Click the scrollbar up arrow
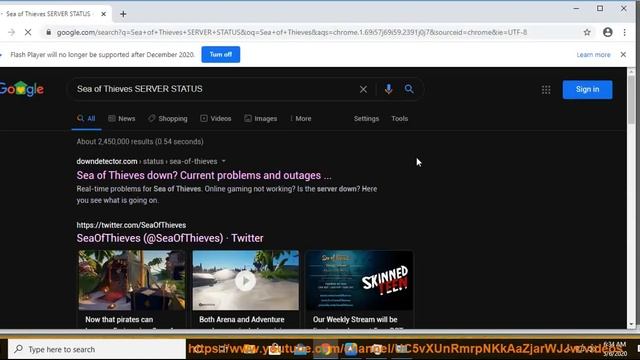This screenshot has height=360, width=640. pos(631,71)
